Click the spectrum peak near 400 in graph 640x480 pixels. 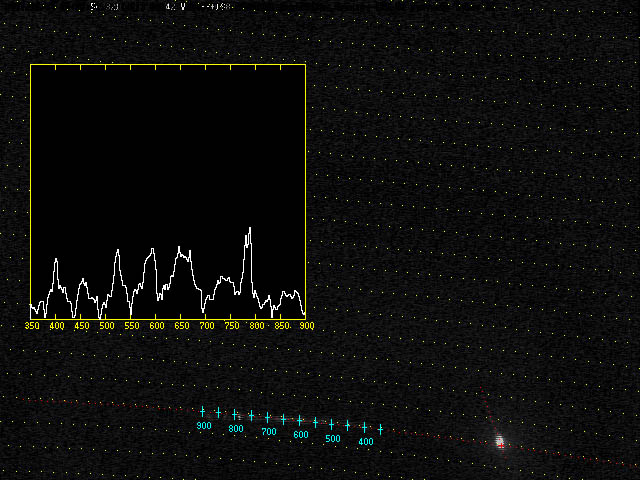click(56, 260)
